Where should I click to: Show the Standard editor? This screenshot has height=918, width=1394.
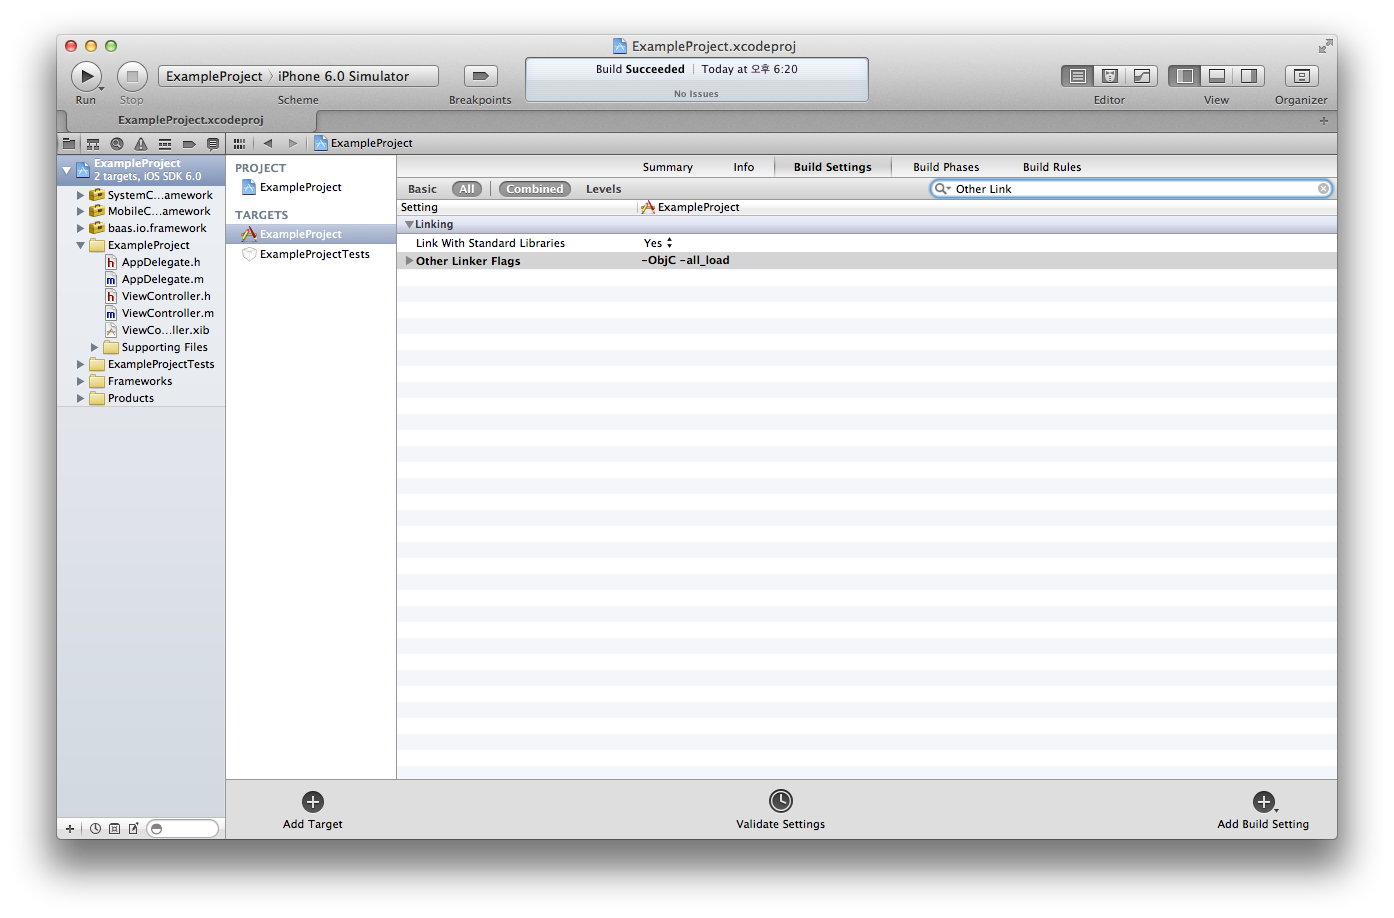[x=1078, y=76]
